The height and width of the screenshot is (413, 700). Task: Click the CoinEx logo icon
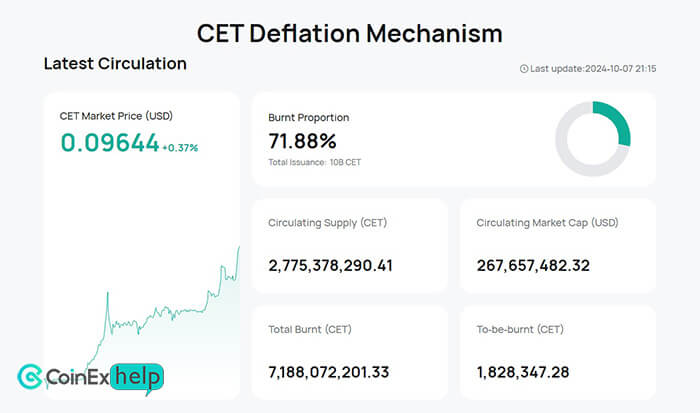pos(32,377)
